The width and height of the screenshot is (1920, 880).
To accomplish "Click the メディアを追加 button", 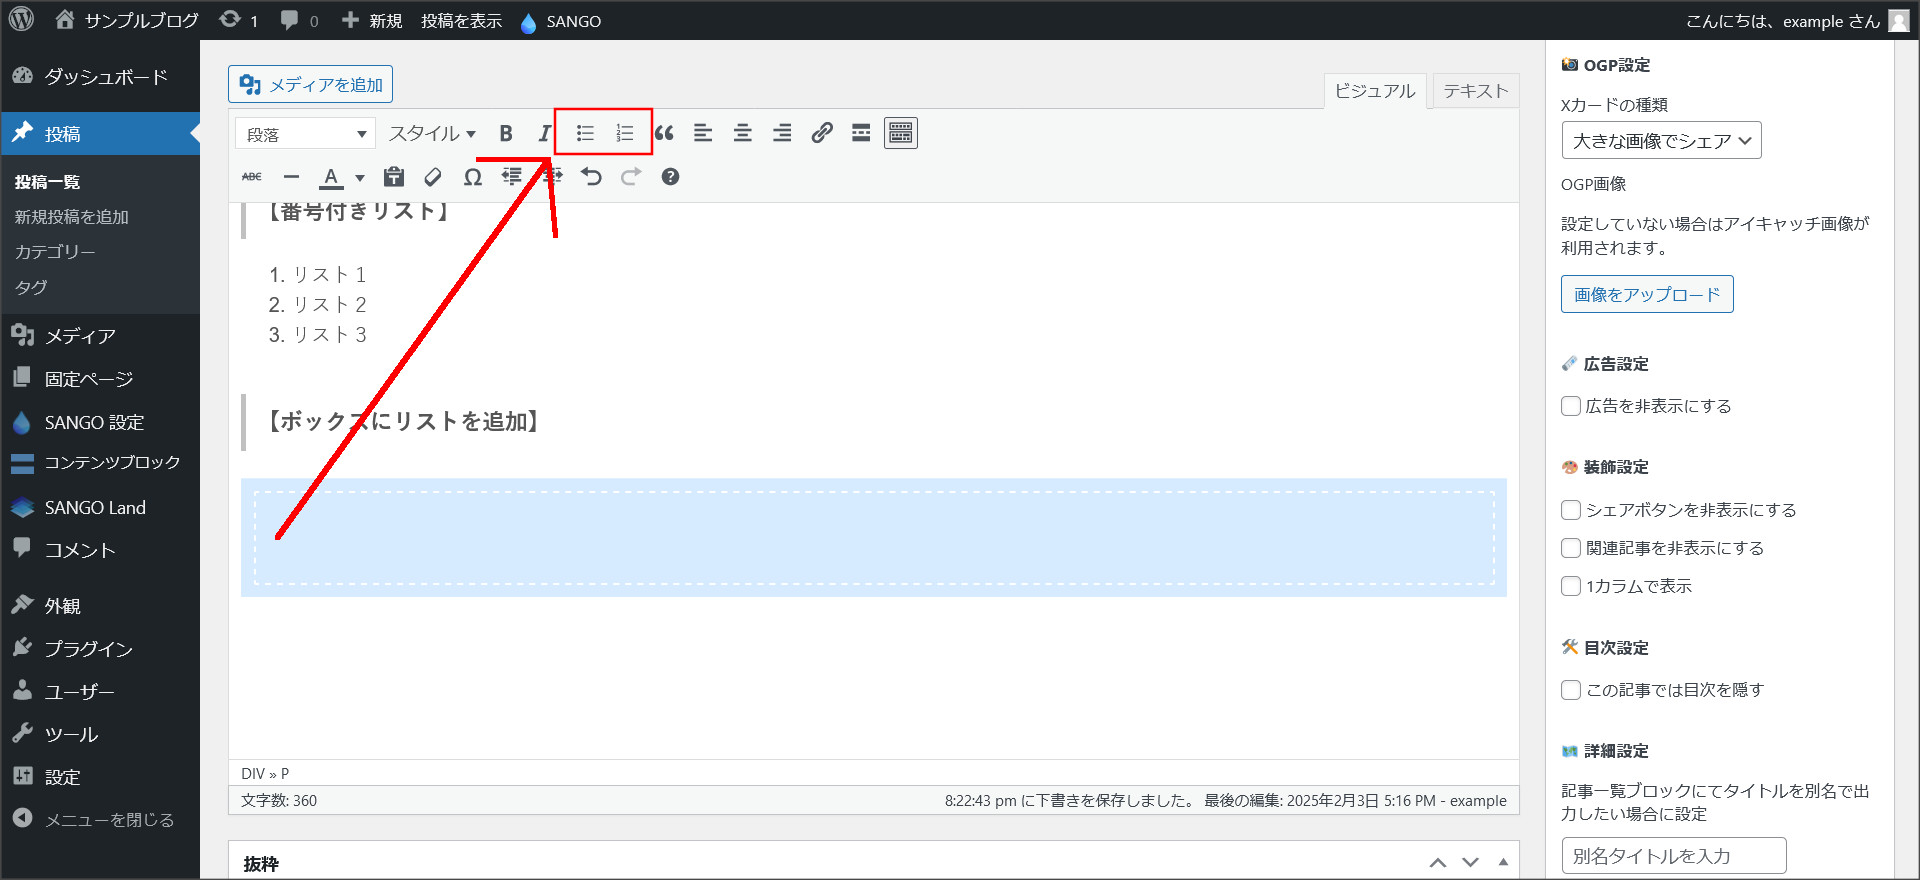I will 311,85.
